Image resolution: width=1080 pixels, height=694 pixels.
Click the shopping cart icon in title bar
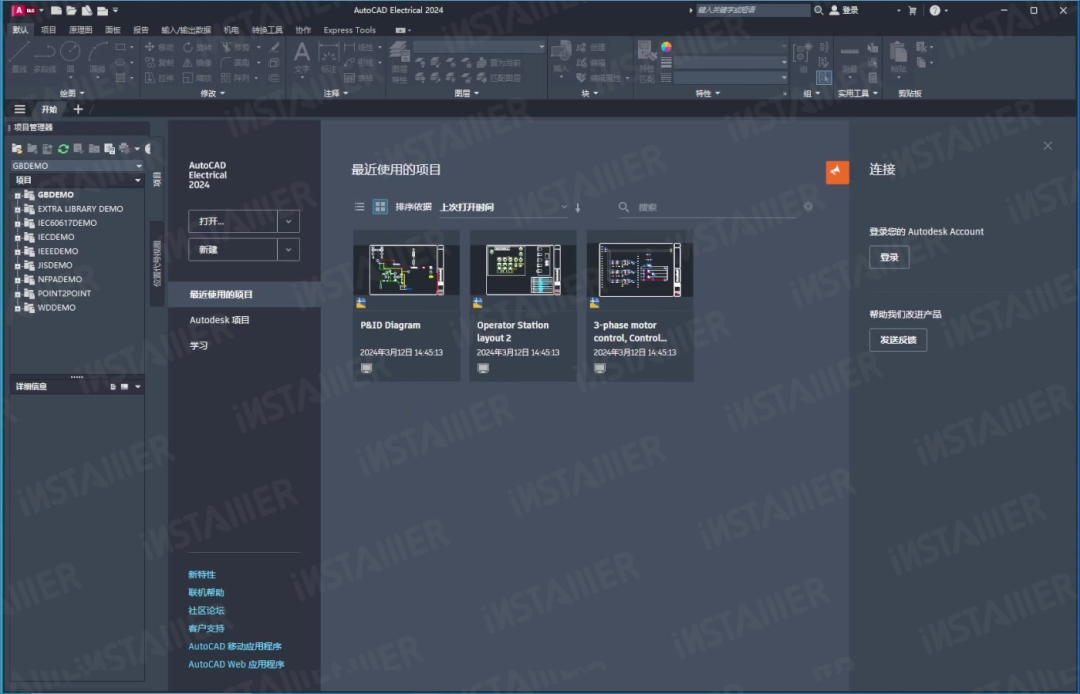[x=913, y=10]
